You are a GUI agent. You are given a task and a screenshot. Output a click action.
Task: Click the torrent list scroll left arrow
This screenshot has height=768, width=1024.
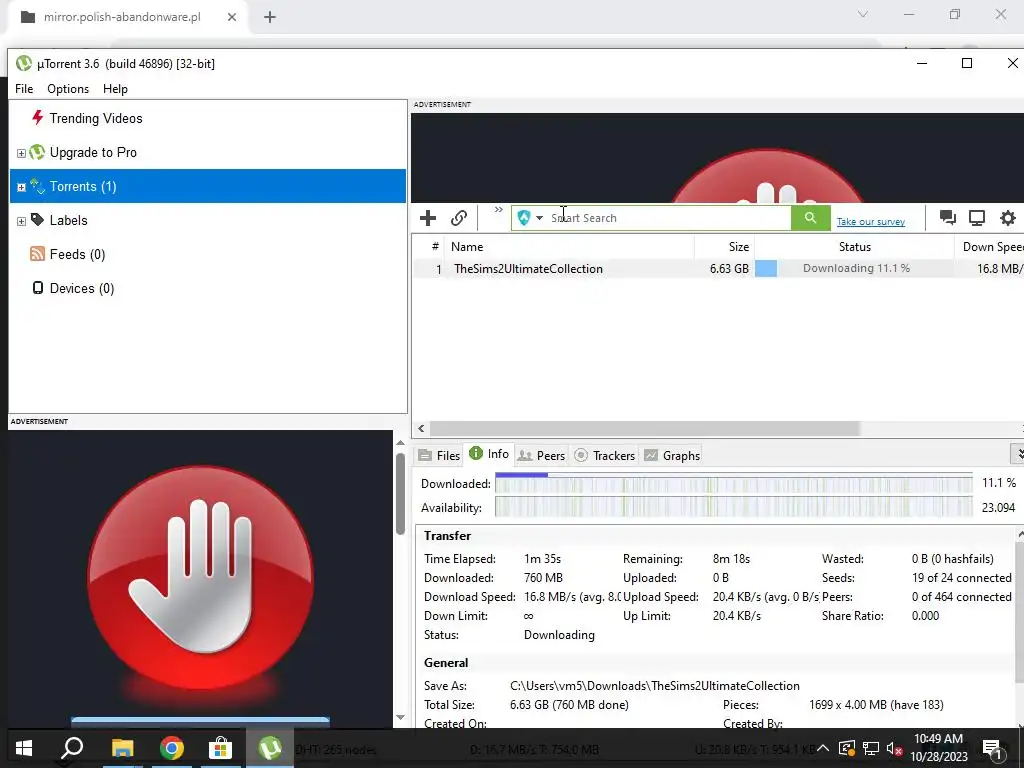[421, 428]
